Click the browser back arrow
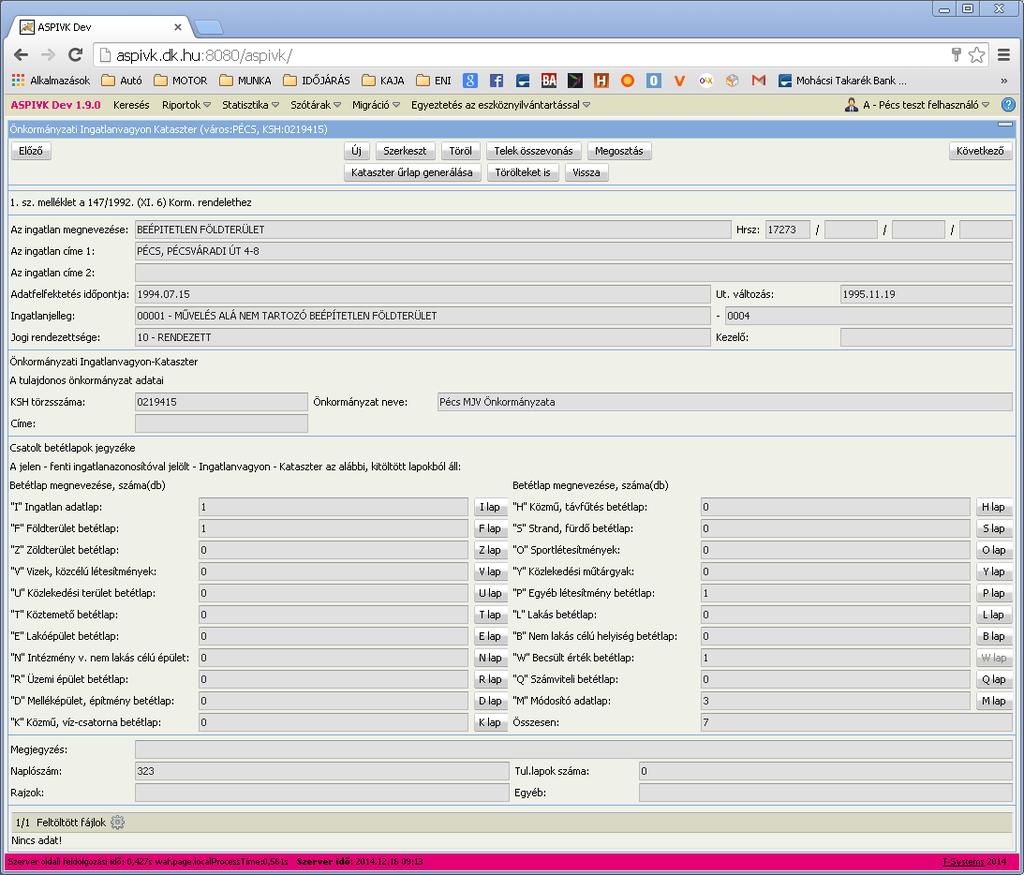The image size is (1024, 875). 21,55
